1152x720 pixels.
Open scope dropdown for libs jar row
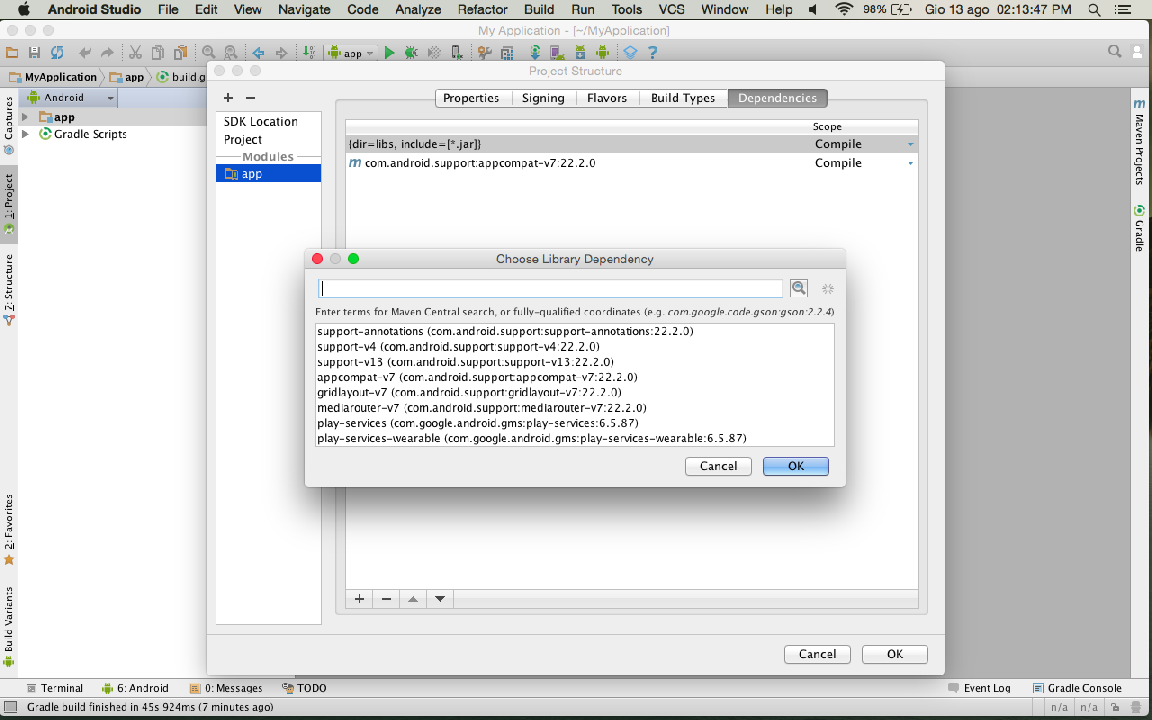click(x=910, y=145)
